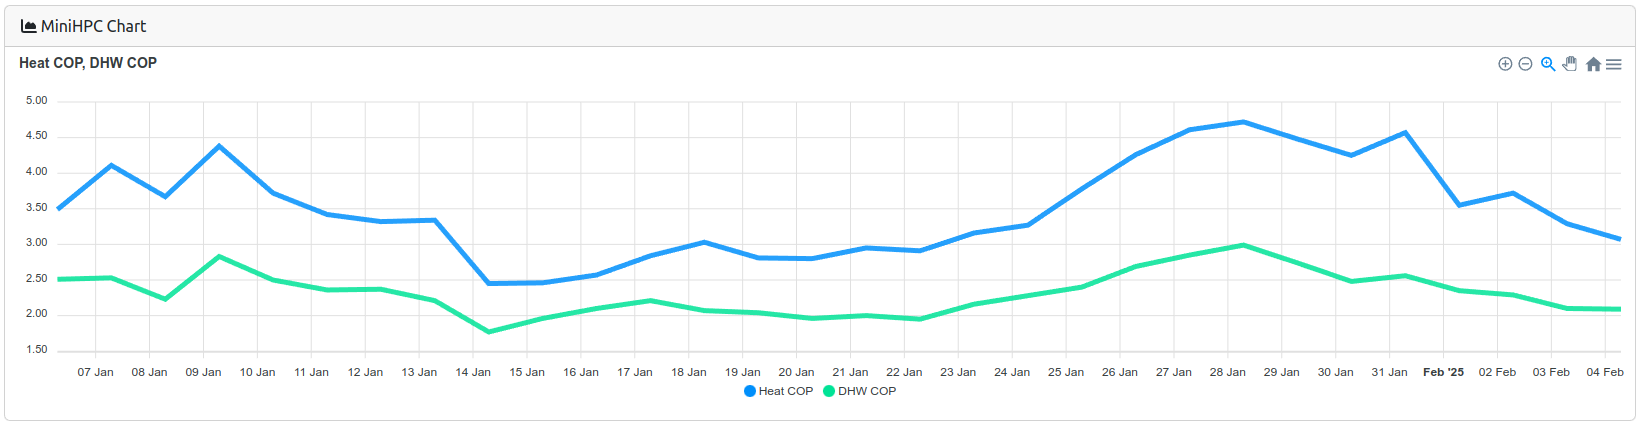Click the chart icon beside MiniHPC Chart

(x=28, y=26)
